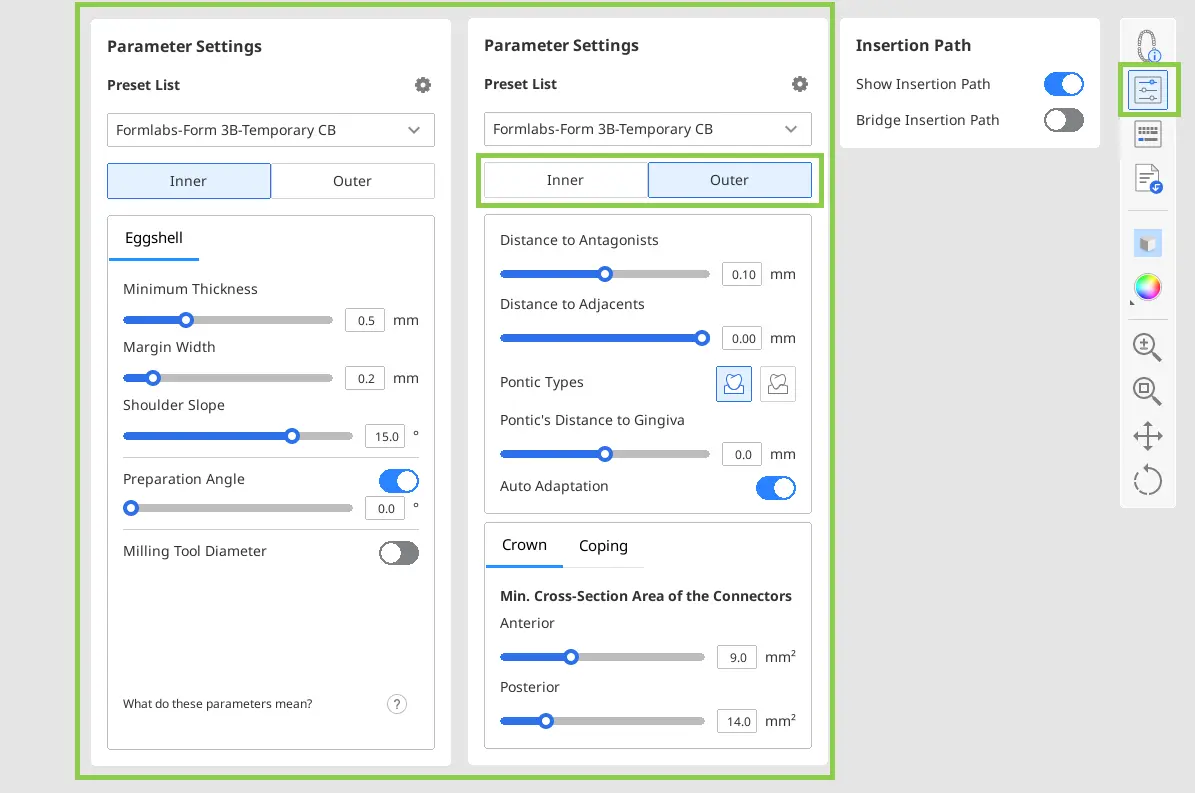Select Outer tab in right panel

(x=730, y=180)
